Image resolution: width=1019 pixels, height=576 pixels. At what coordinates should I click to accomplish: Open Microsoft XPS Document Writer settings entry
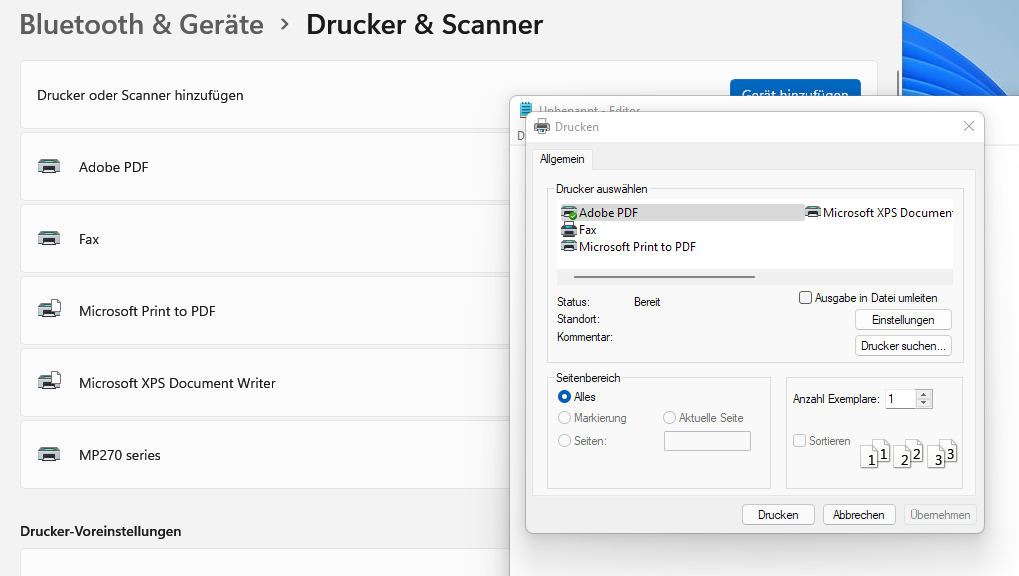[x=265, y=383]
